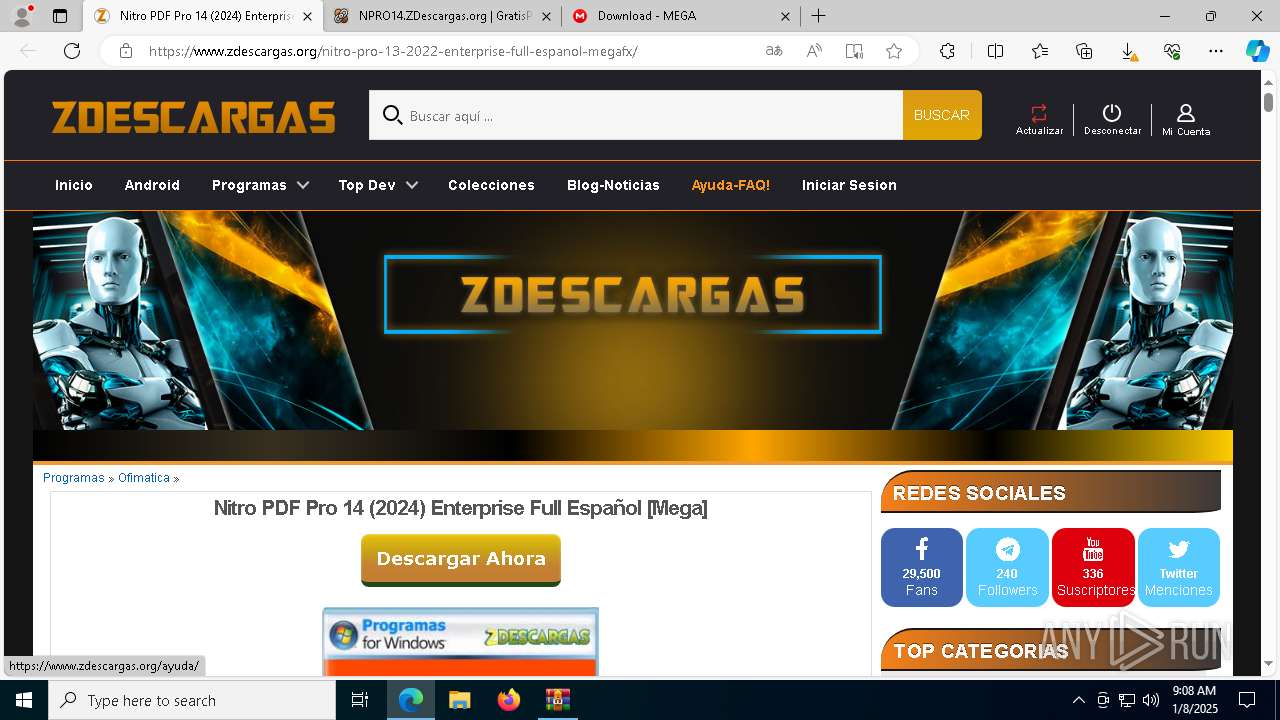Click the search magnifier icon
Viewport: 1280px width, 720px height.
pyautogui.click(x=393, y=115)
